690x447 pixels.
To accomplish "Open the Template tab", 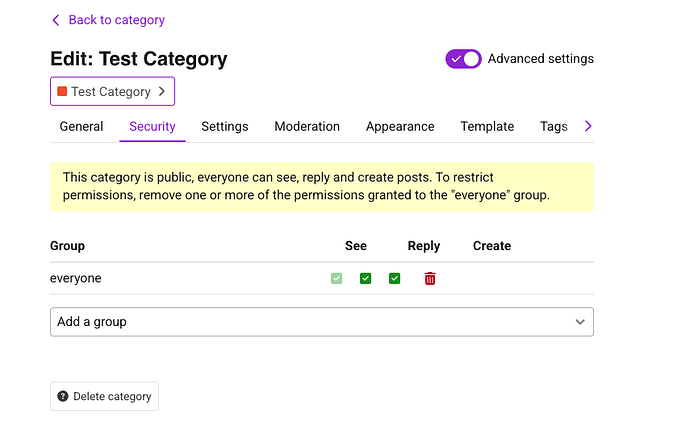I will (x=487, y=127).
